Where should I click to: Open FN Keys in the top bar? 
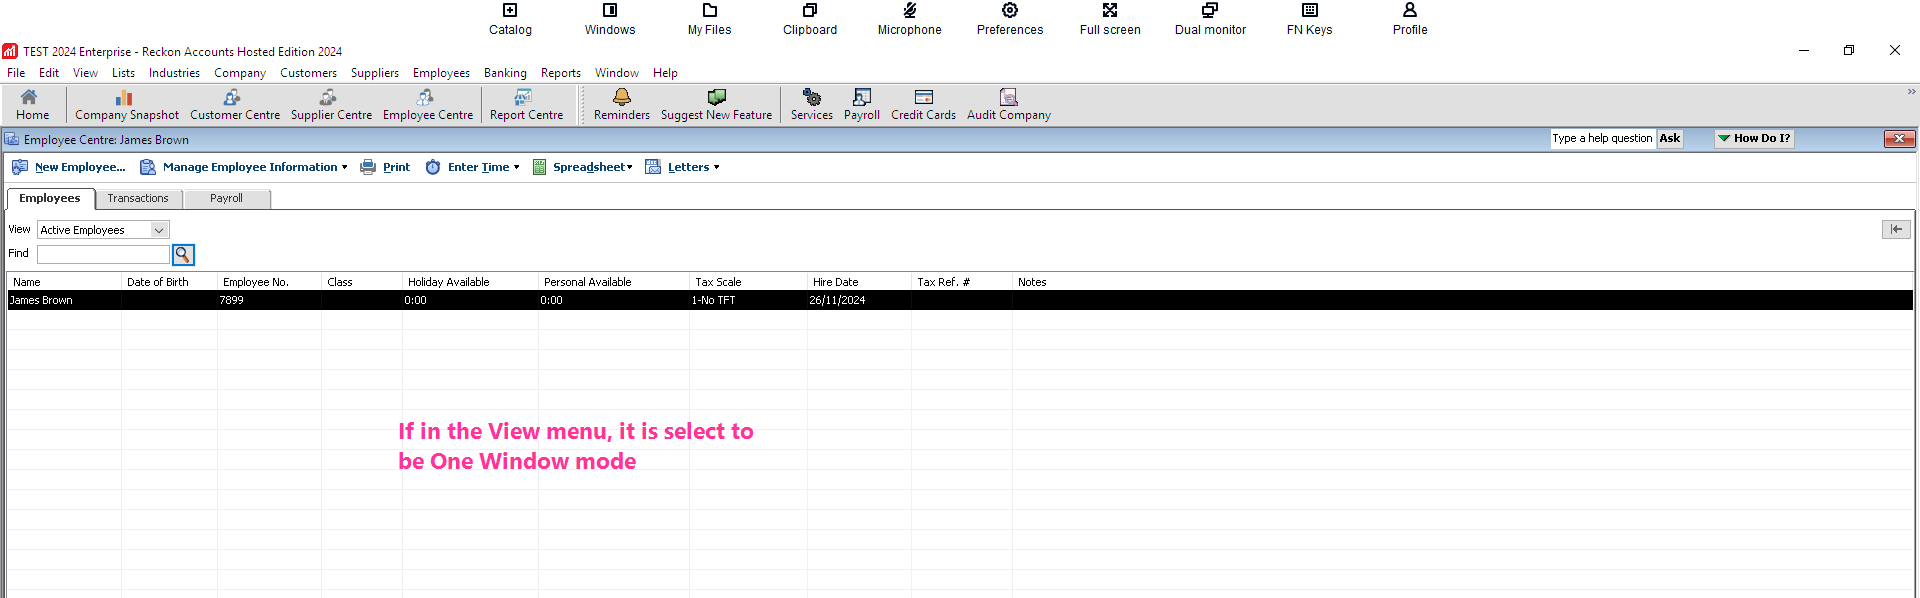point(1310,19)
